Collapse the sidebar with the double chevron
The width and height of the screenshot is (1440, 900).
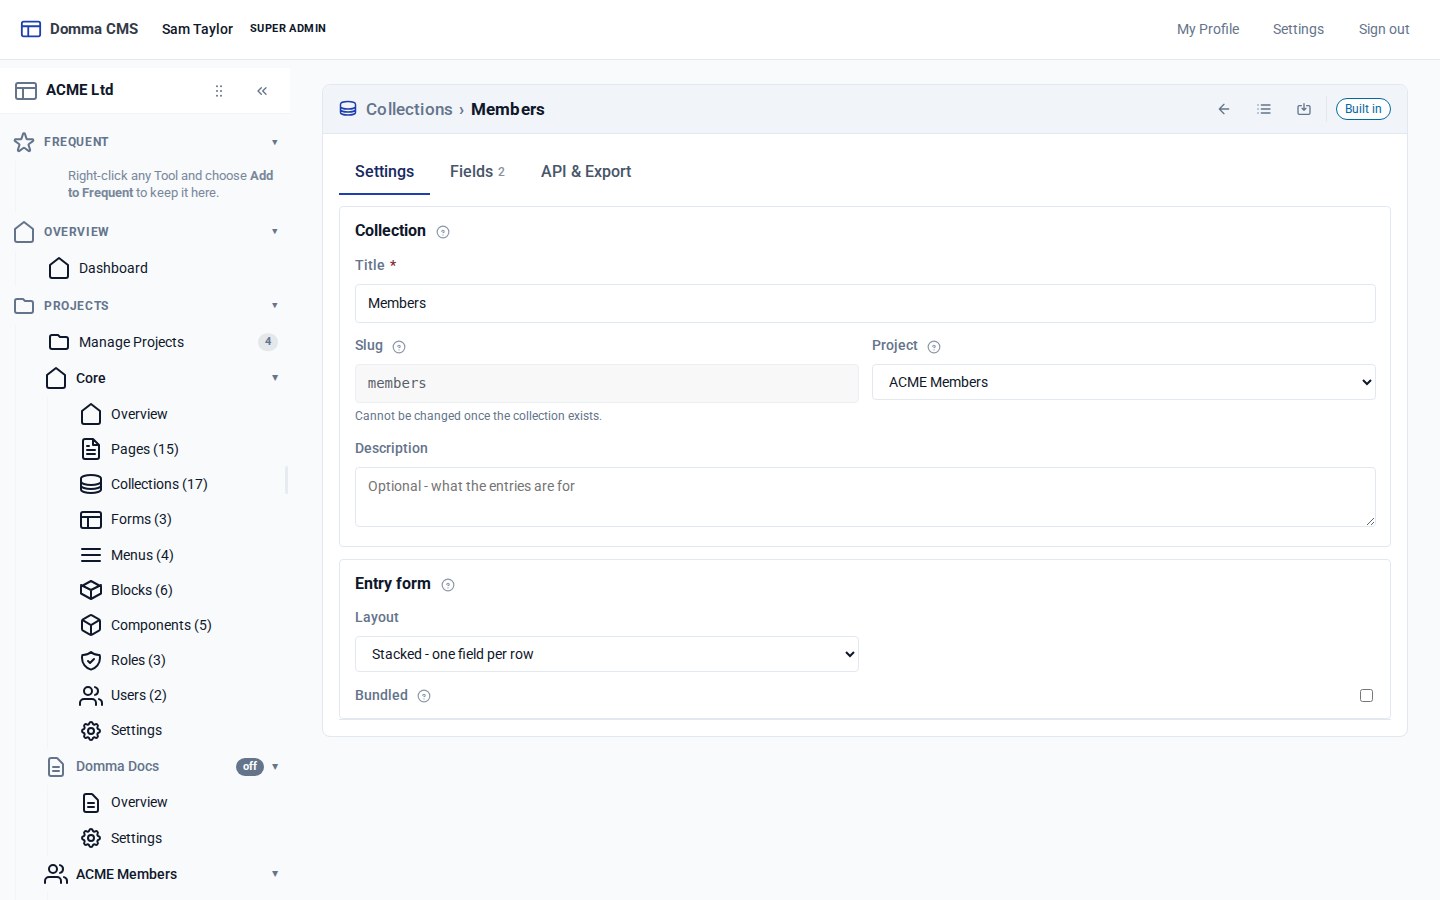[262, 91]
